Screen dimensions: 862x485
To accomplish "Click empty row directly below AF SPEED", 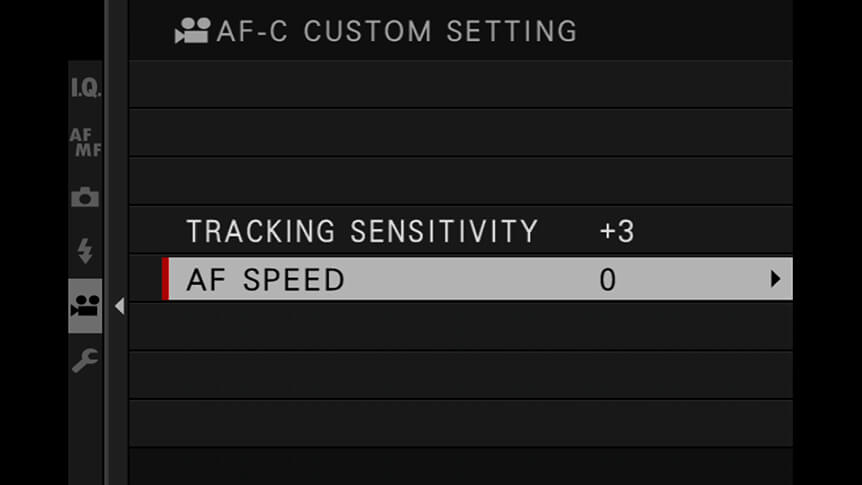I will tap(461, 327).
